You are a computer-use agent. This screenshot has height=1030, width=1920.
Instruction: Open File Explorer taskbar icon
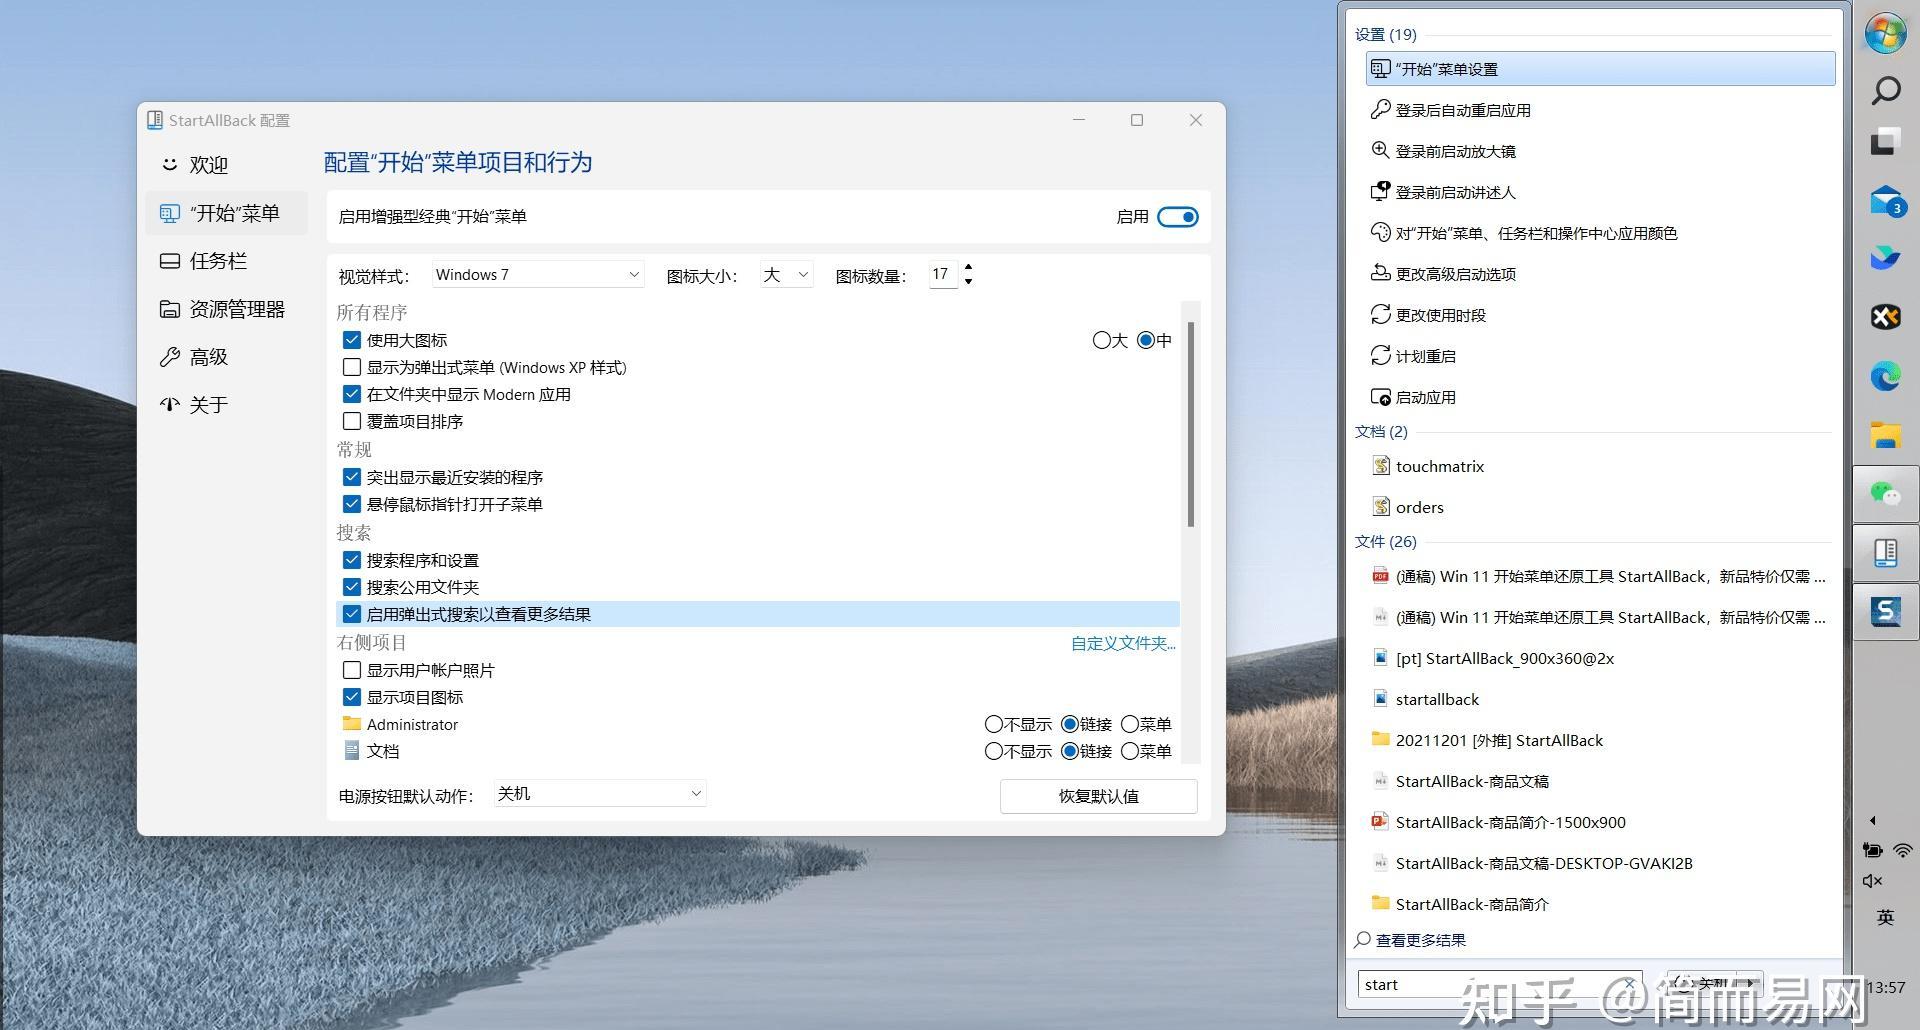point(1885,435)
